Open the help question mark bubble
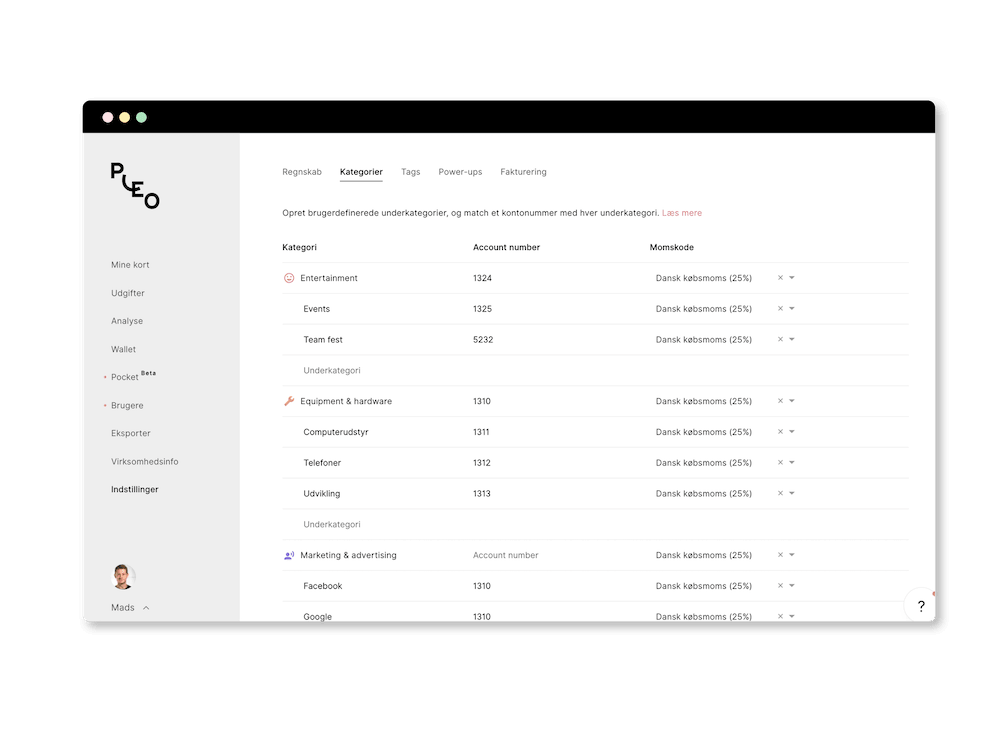1000x730 pixels. (920, 605)
